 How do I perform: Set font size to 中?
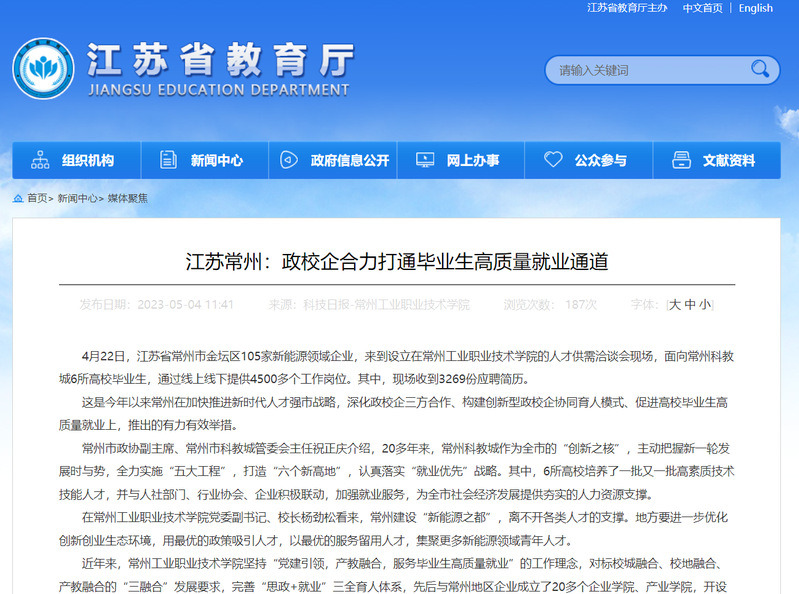tap(690, 304)
